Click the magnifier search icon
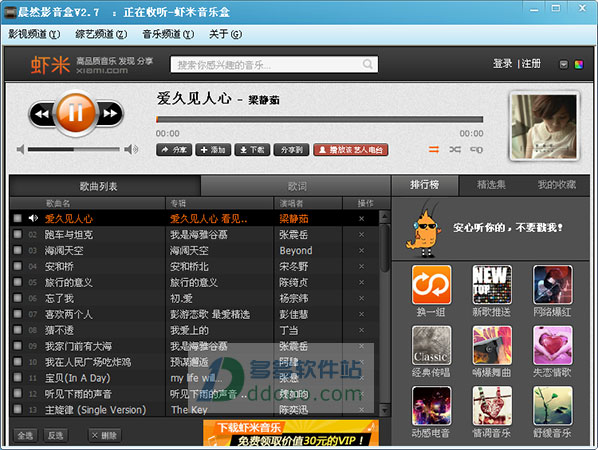 point(368,64)
